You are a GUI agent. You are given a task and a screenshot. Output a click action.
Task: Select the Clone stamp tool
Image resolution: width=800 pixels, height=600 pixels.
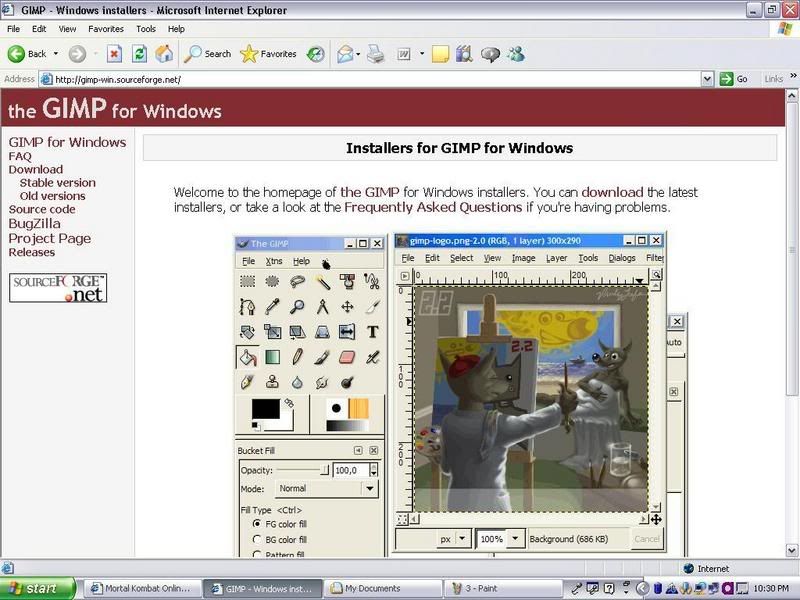272,382
